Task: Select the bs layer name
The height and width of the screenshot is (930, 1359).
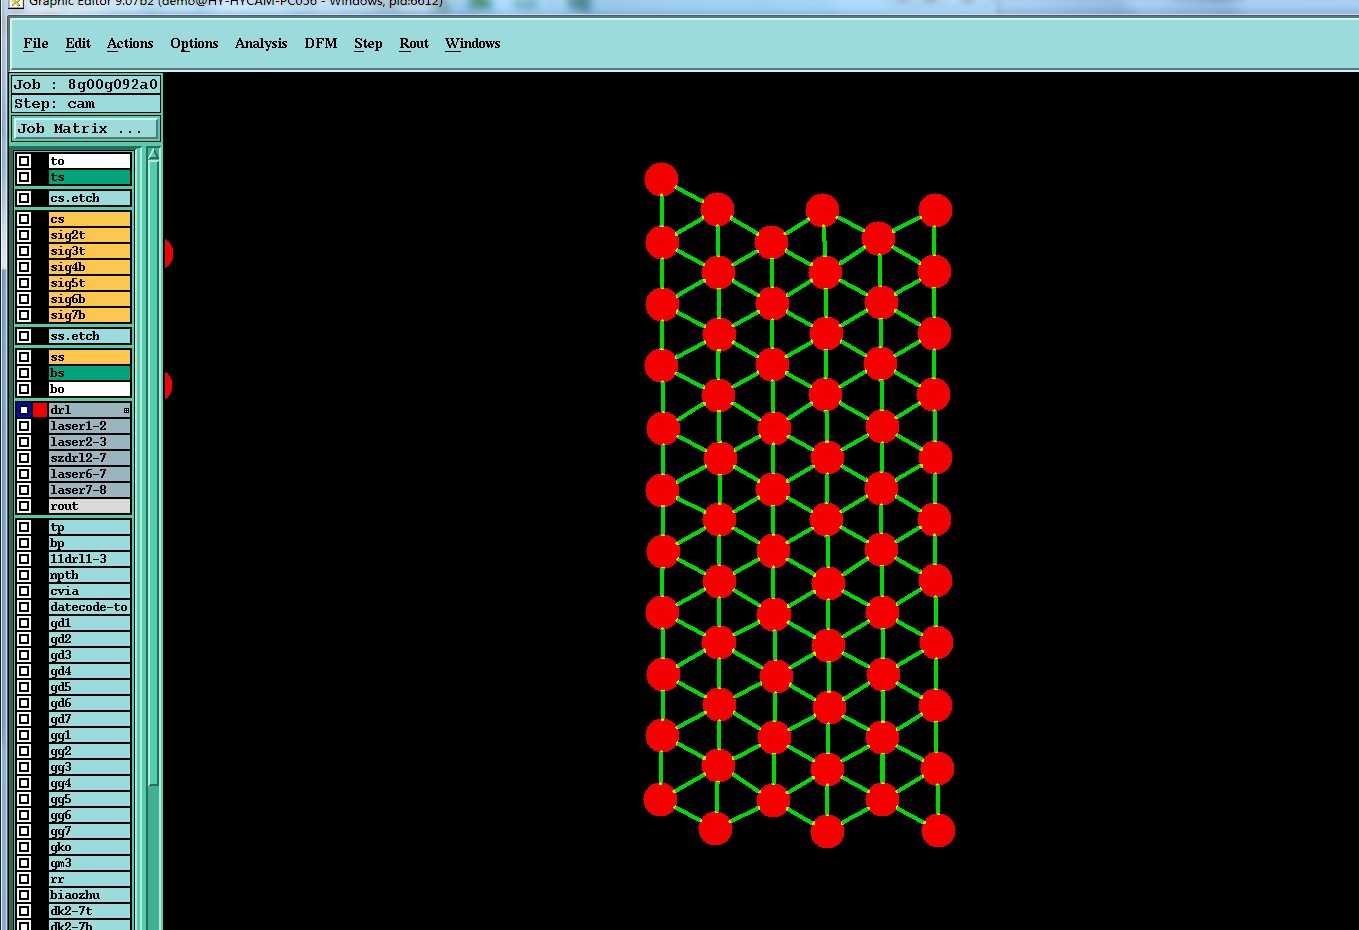Action: coord(90,373)
